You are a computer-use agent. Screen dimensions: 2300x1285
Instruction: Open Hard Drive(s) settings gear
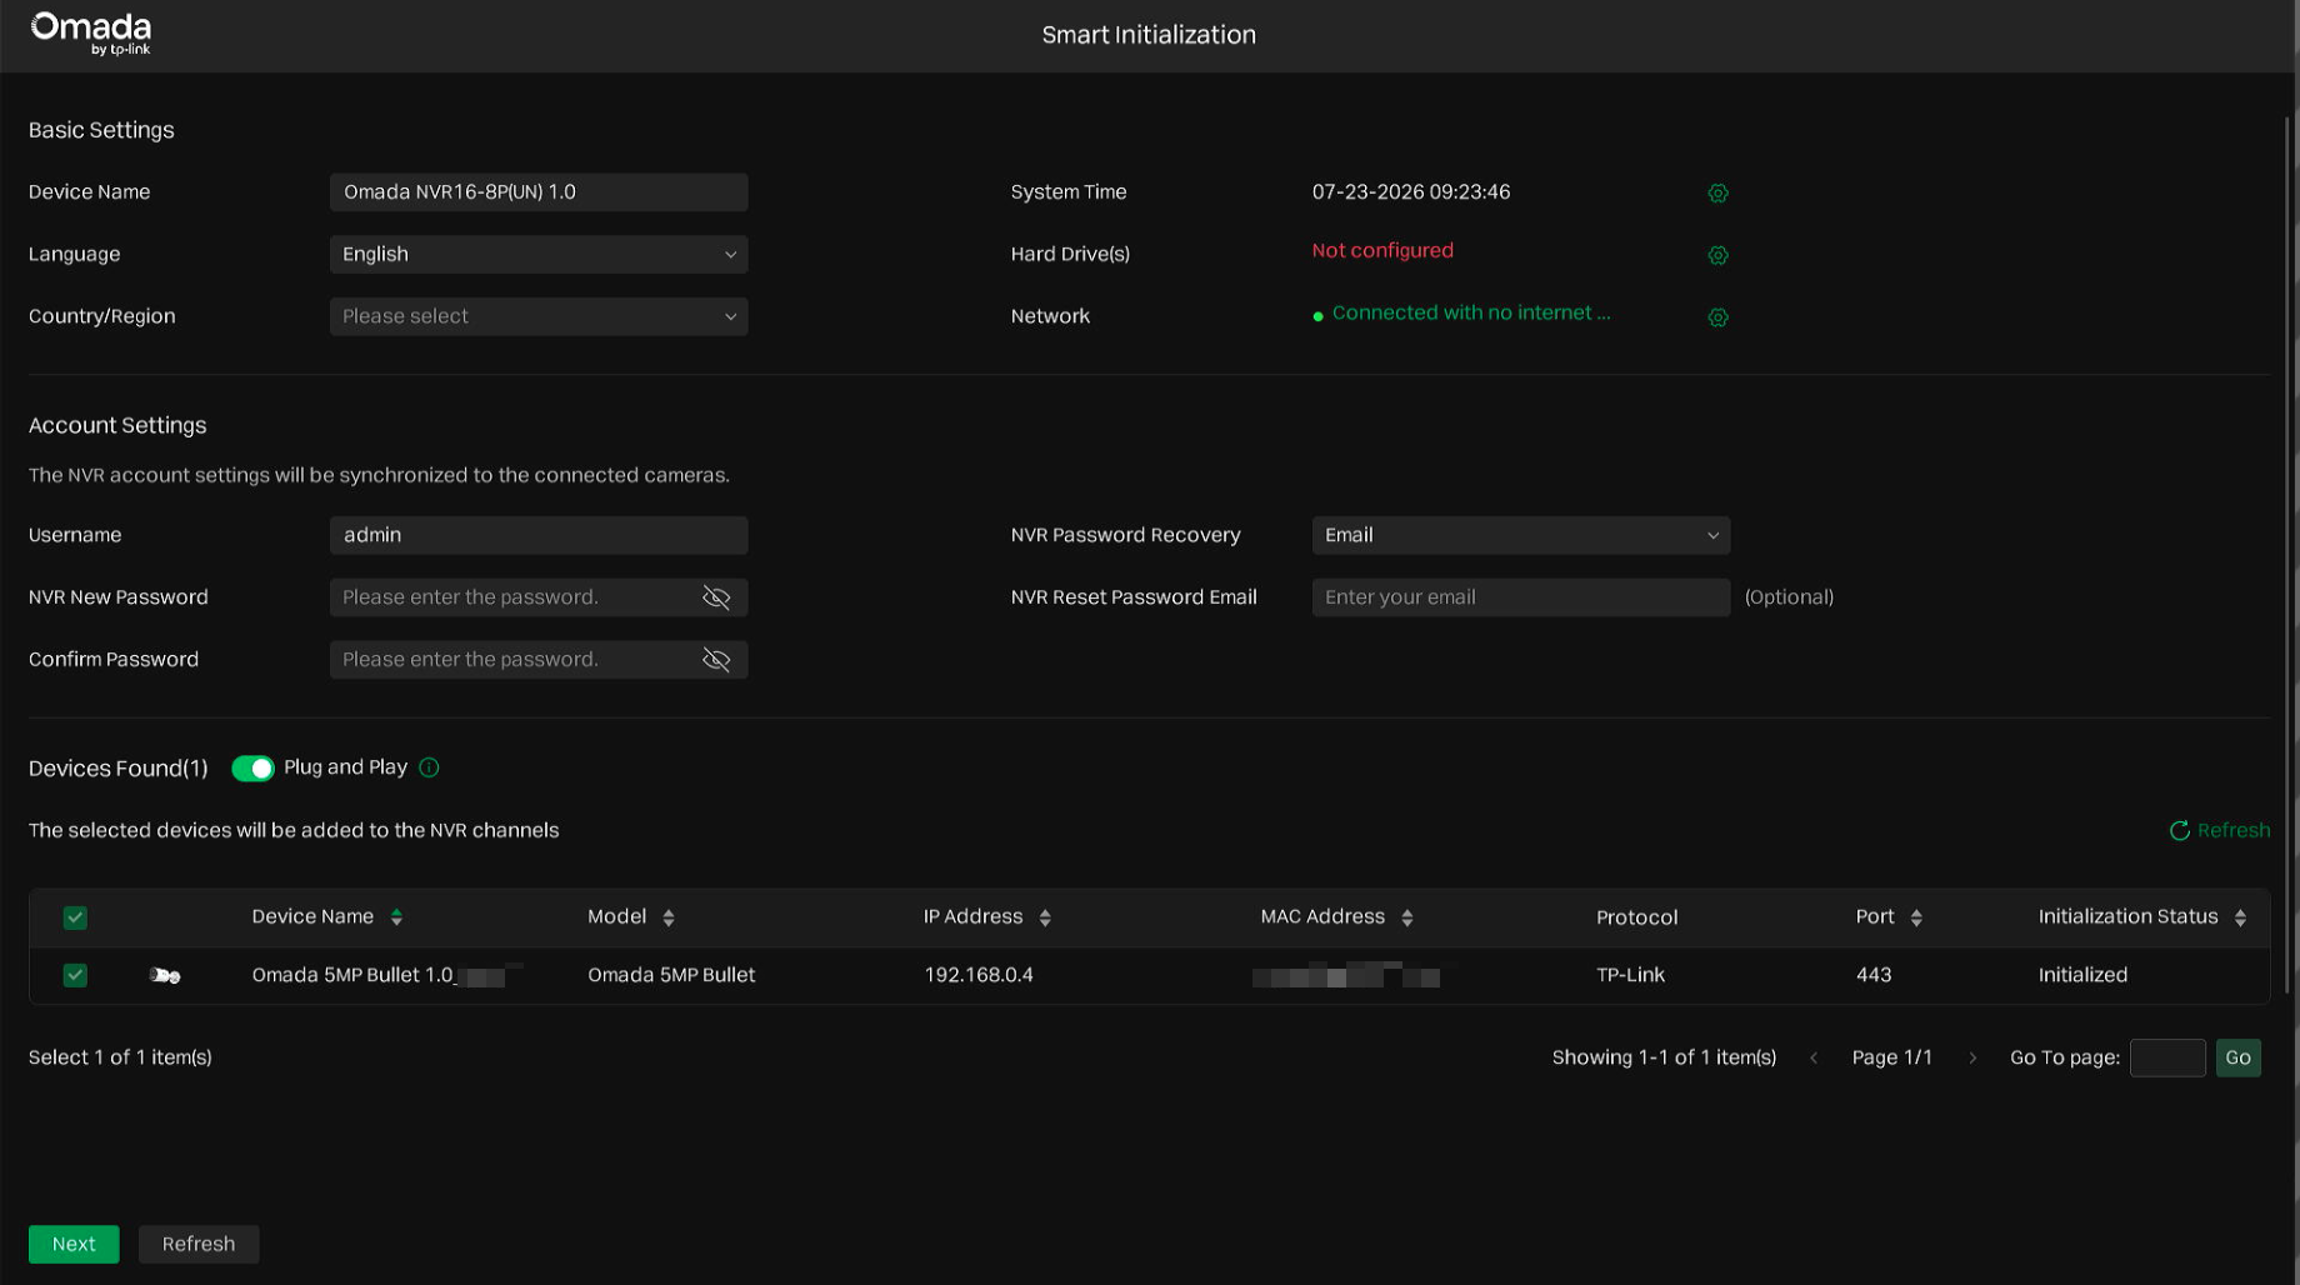(1717, 255)
